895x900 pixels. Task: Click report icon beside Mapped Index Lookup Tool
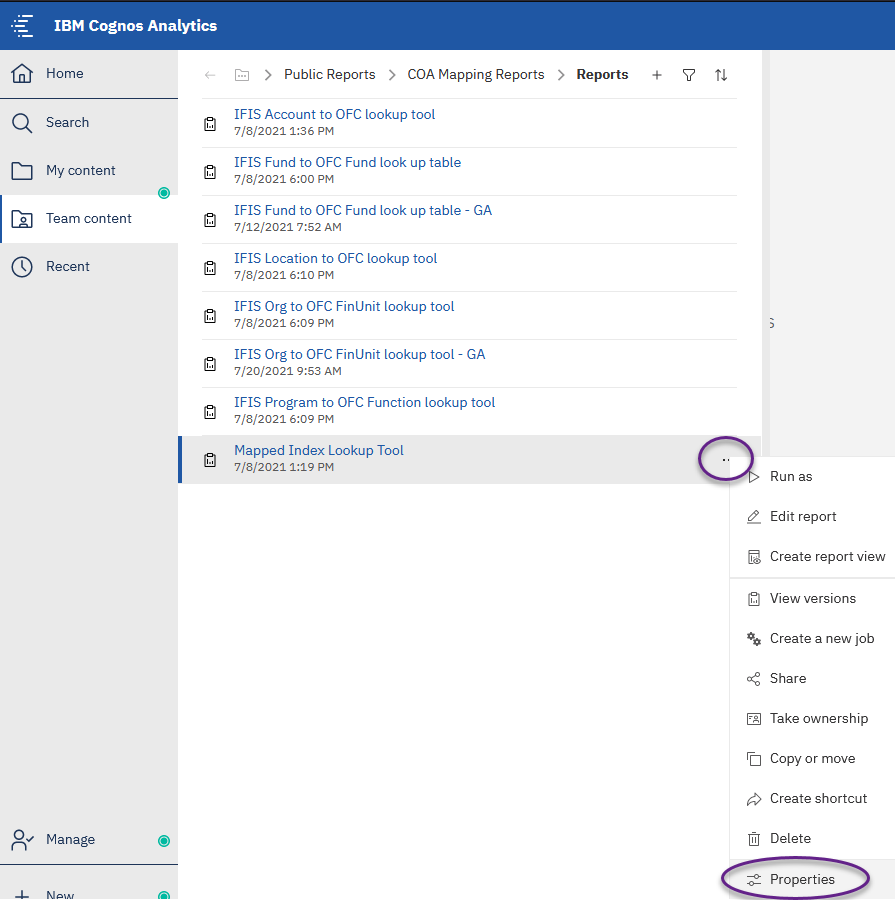click(210, 460)
